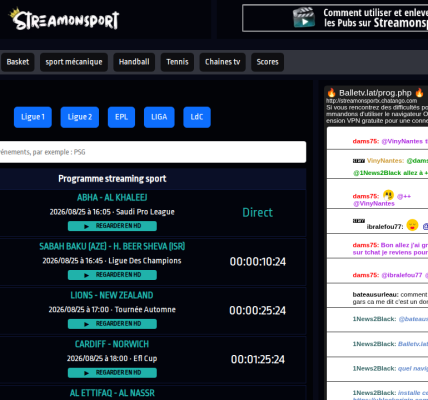Click the Ligue Des Champions date line
Screen dimensions: 428x400
[112, 261]
